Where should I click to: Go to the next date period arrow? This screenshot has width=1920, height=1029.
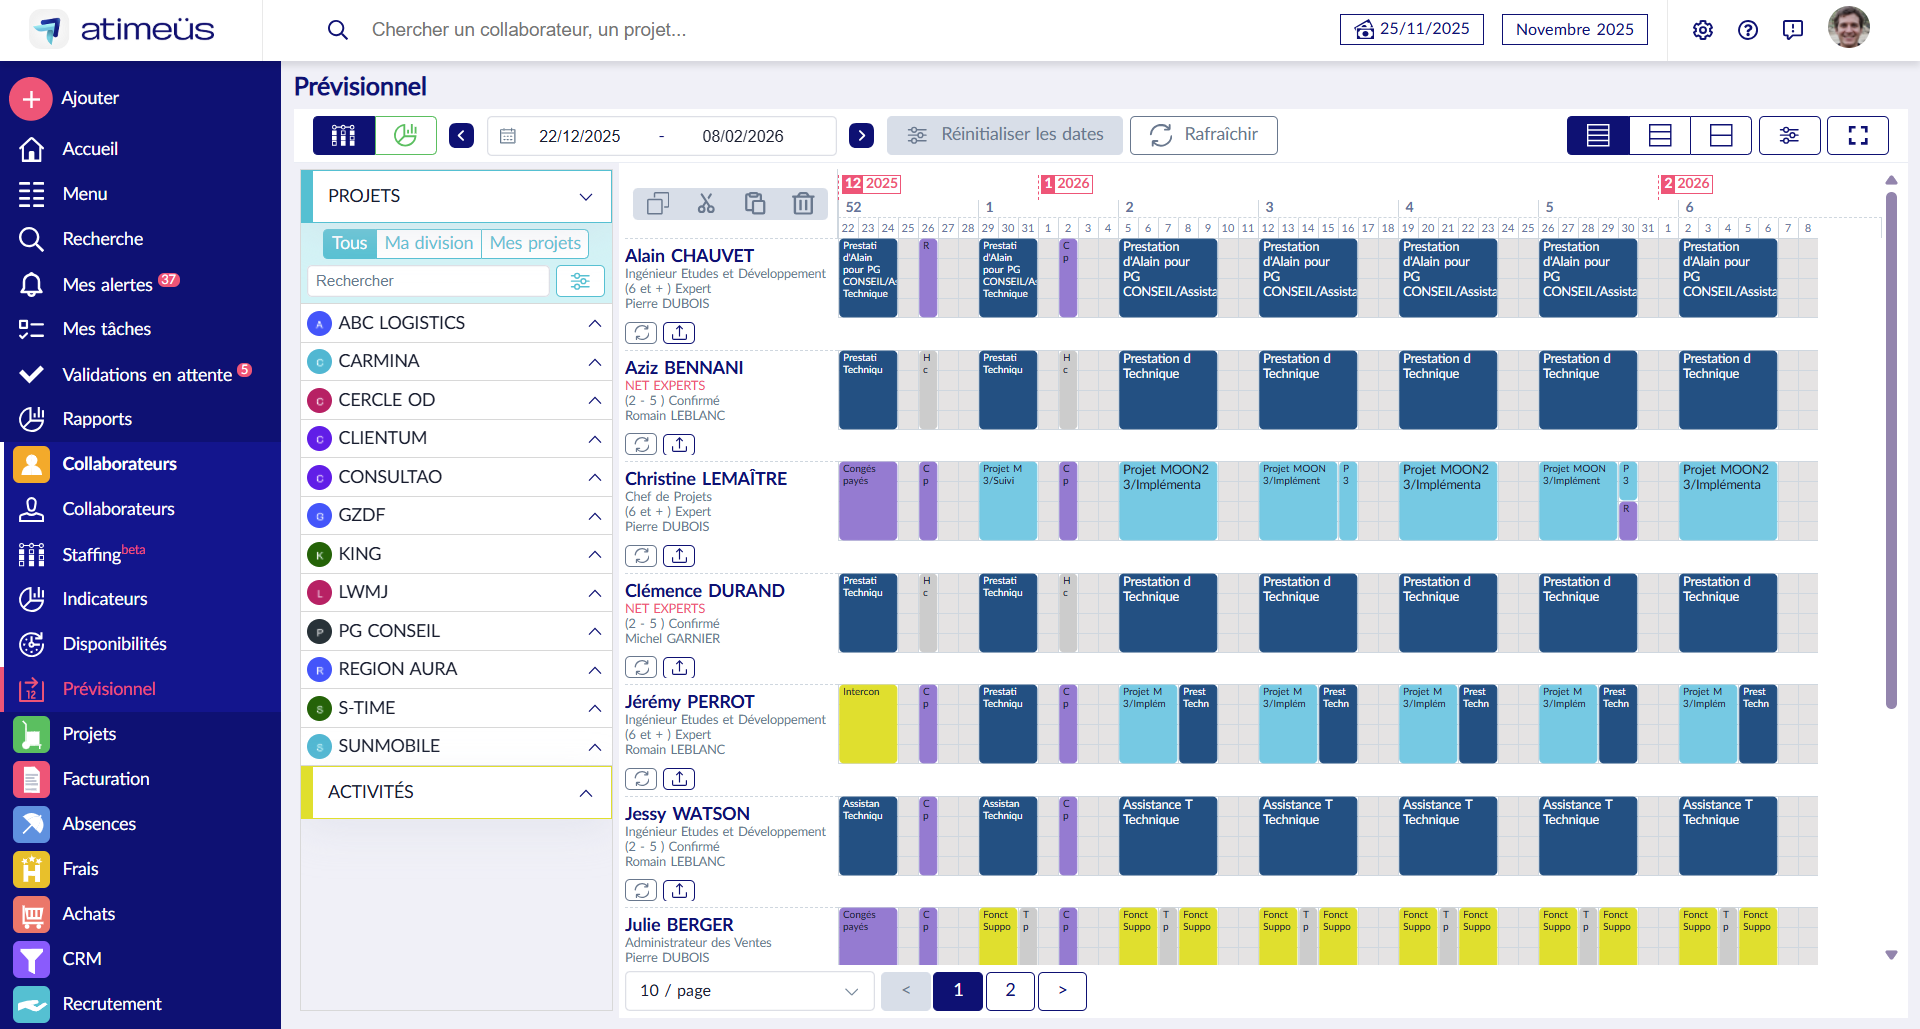pyautogui.click(x=861, y=135)
